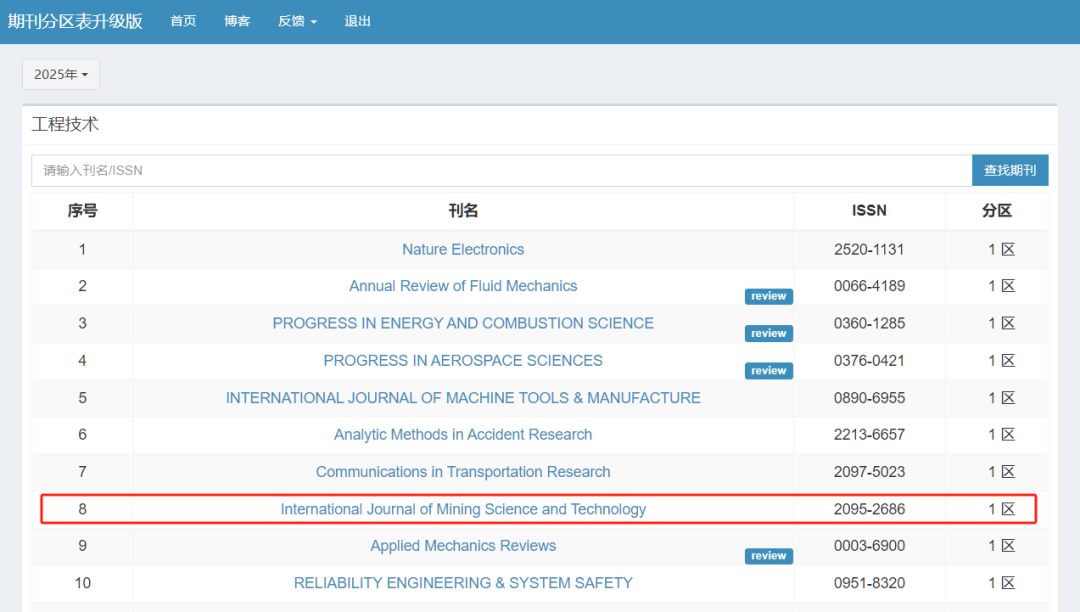Click review badge for Applied Mechanics Reviews

coord(769,556)
